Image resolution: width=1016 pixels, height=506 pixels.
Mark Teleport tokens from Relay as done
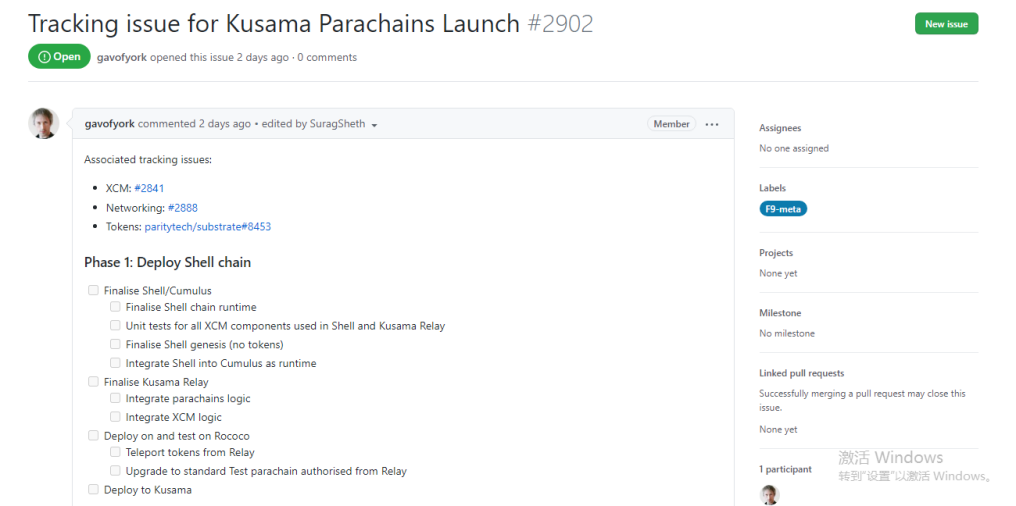115,452
